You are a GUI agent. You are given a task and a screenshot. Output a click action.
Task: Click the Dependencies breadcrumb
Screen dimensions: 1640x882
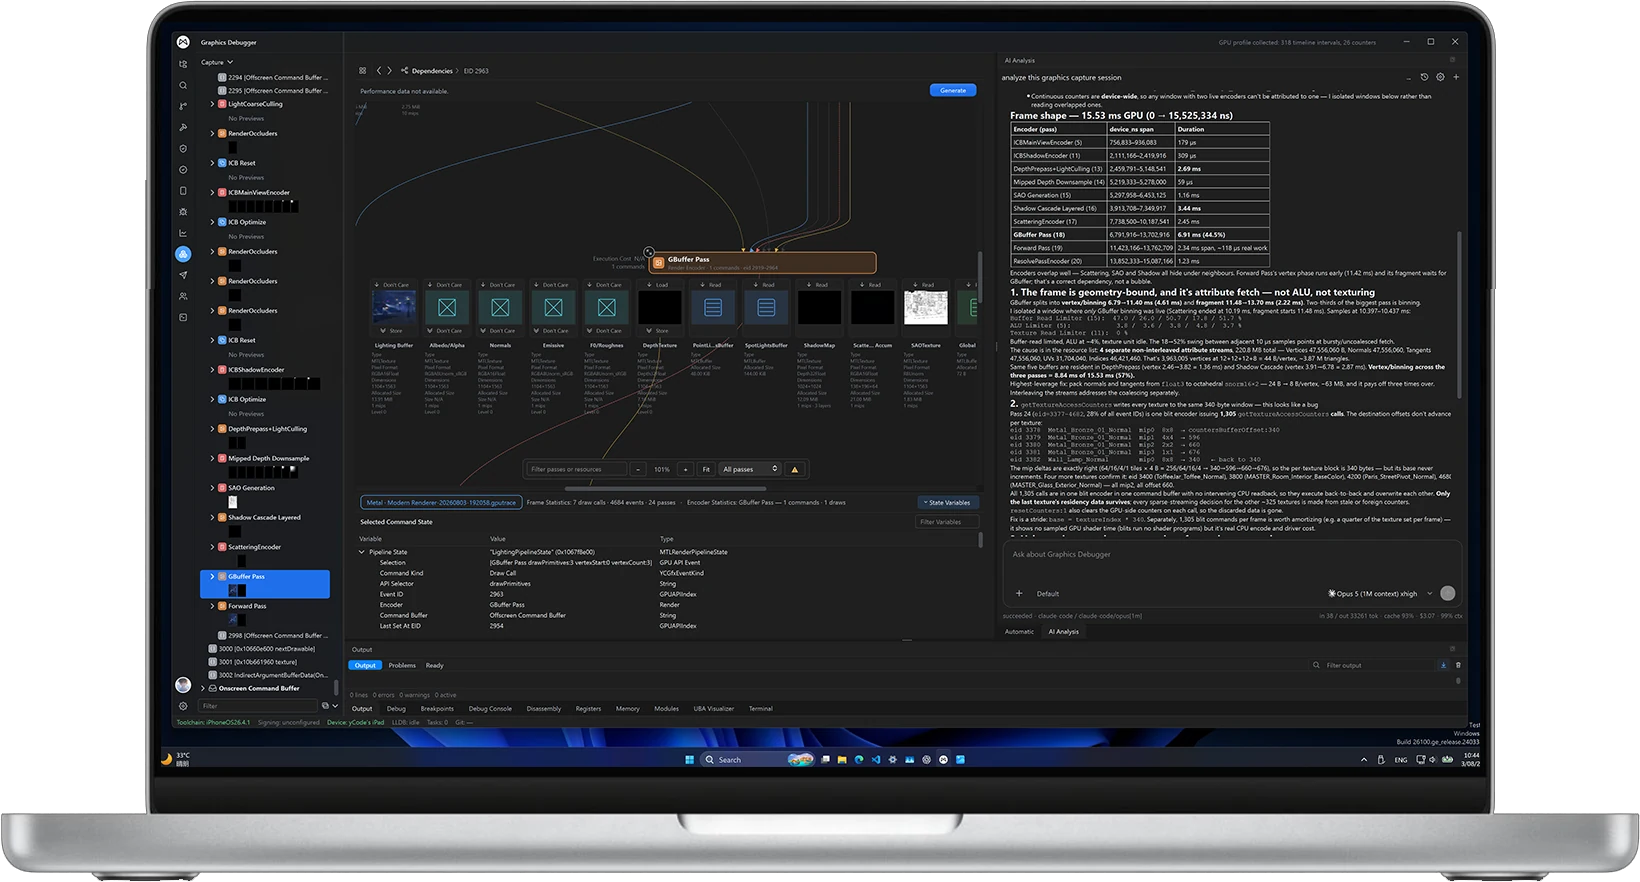[x=432, y=71]
